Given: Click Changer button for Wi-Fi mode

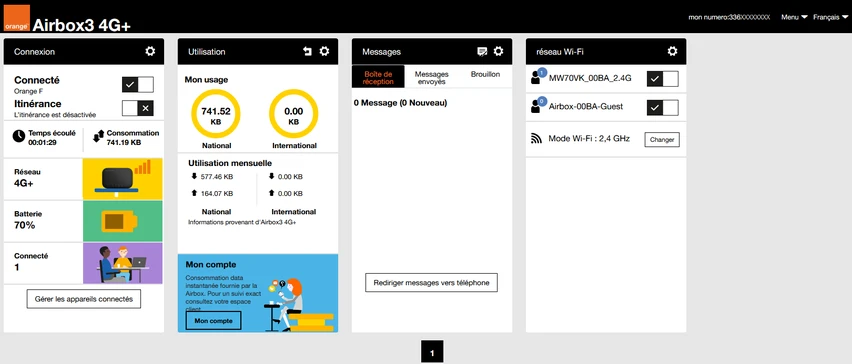Looking at the screenshot, I should pos(662,140).
